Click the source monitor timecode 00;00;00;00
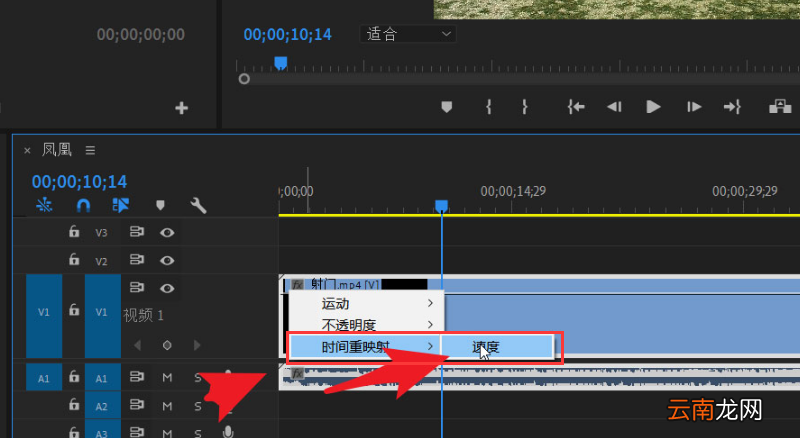This screenshot has height=438, width=800. coord(141,34)
